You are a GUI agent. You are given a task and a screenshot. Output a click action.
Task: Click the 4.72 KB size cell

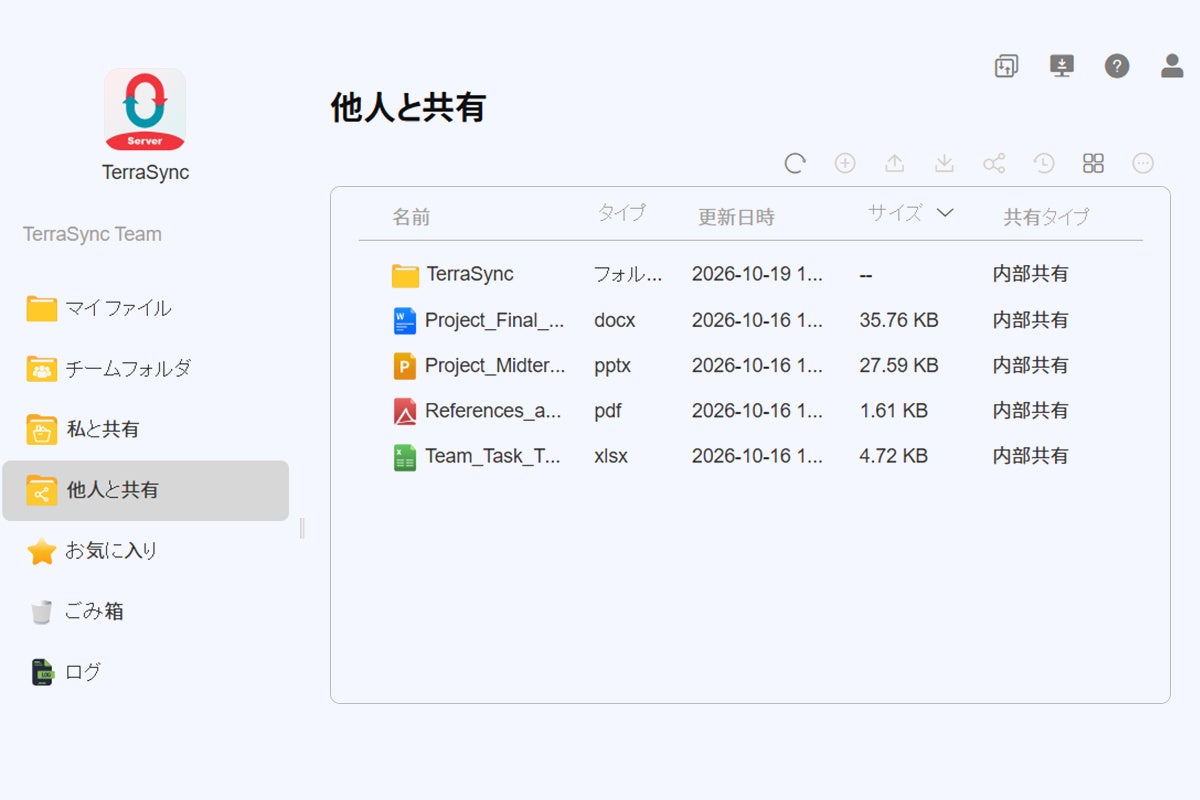click(894, 455)
